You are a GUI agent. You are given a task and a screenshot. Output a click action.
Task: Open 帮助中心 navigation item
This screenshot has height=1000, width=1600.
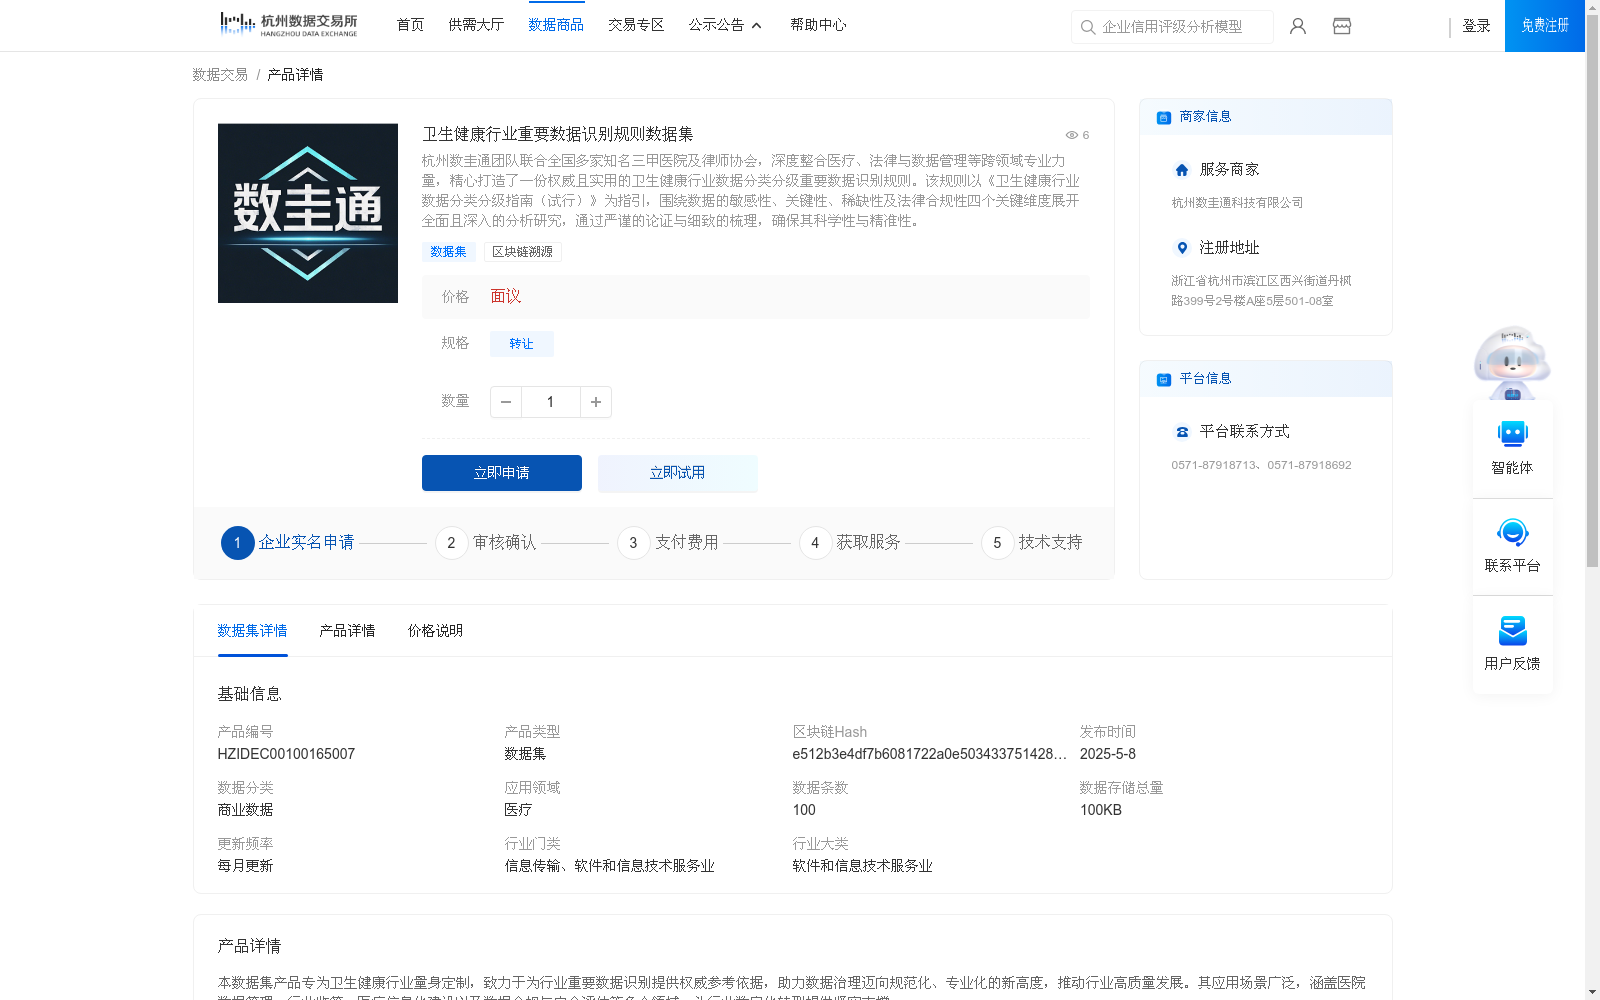tap(818, 25)
